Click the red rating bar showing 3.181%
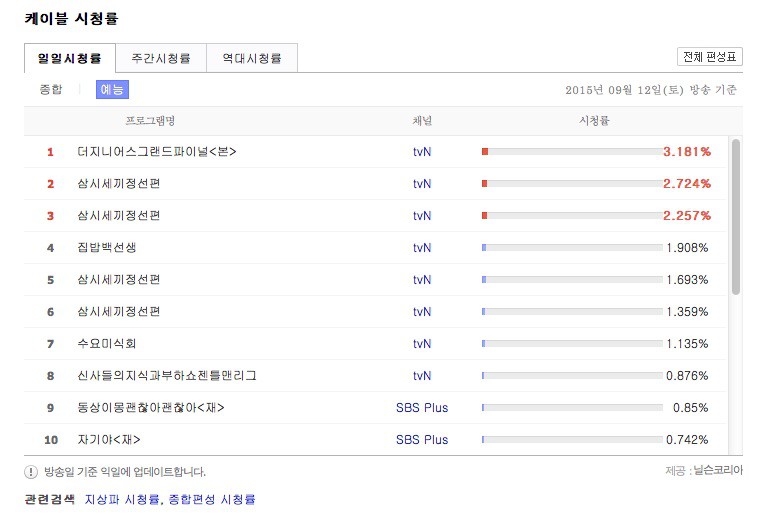767x514 pixels. tap(572, 152)
